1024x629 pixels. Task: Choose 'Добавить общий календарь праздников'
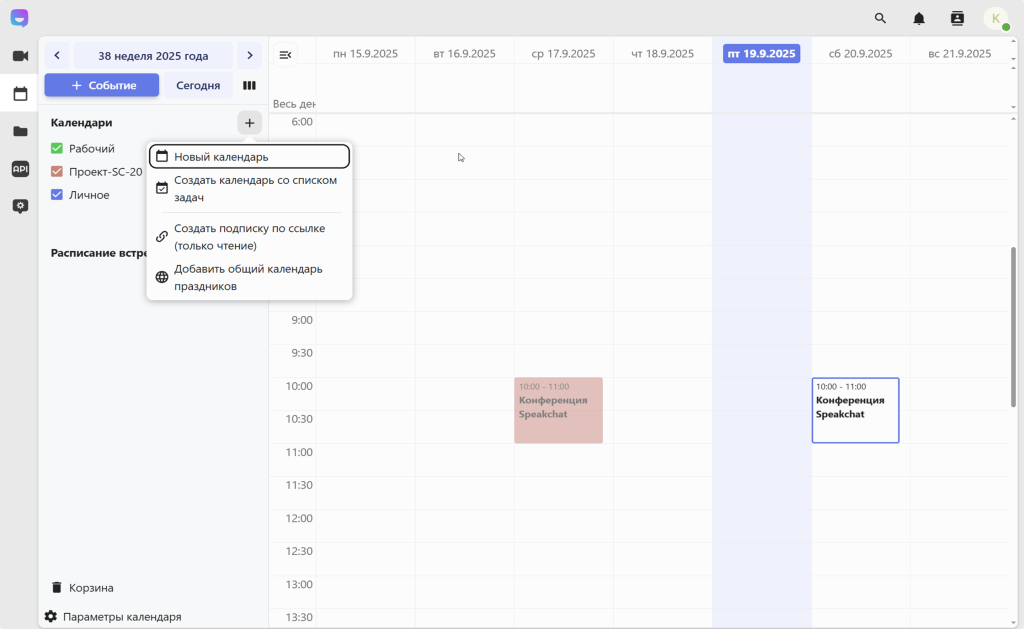click(x=249, y=277)
